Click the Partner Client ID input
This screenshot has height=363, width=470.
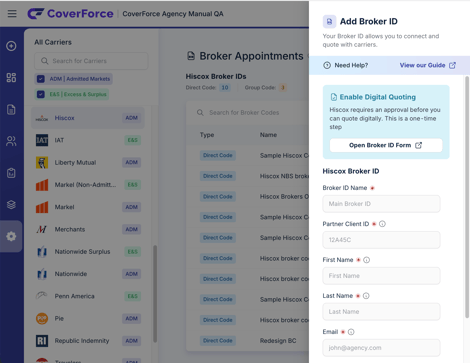tap(381, 240)
